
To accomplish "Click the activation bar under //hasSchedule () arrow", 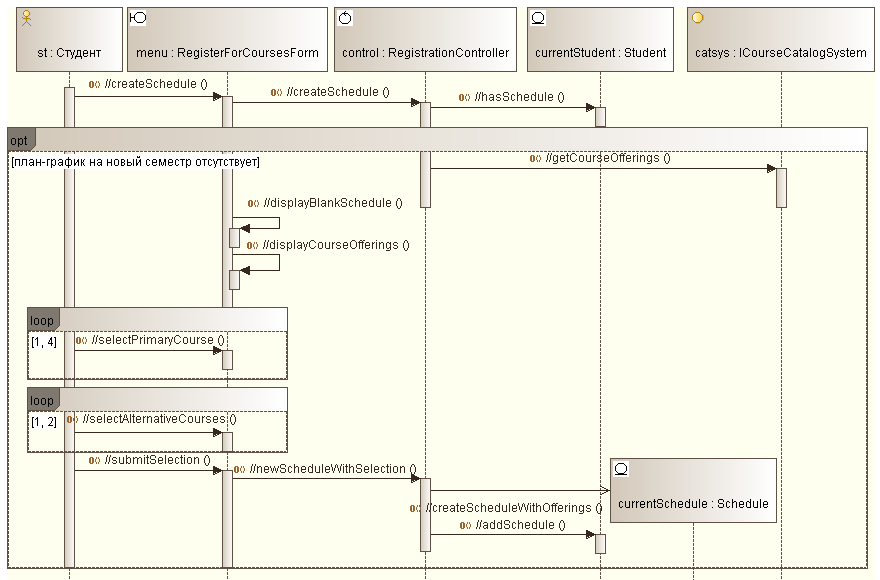I will [x=601, y=117].
